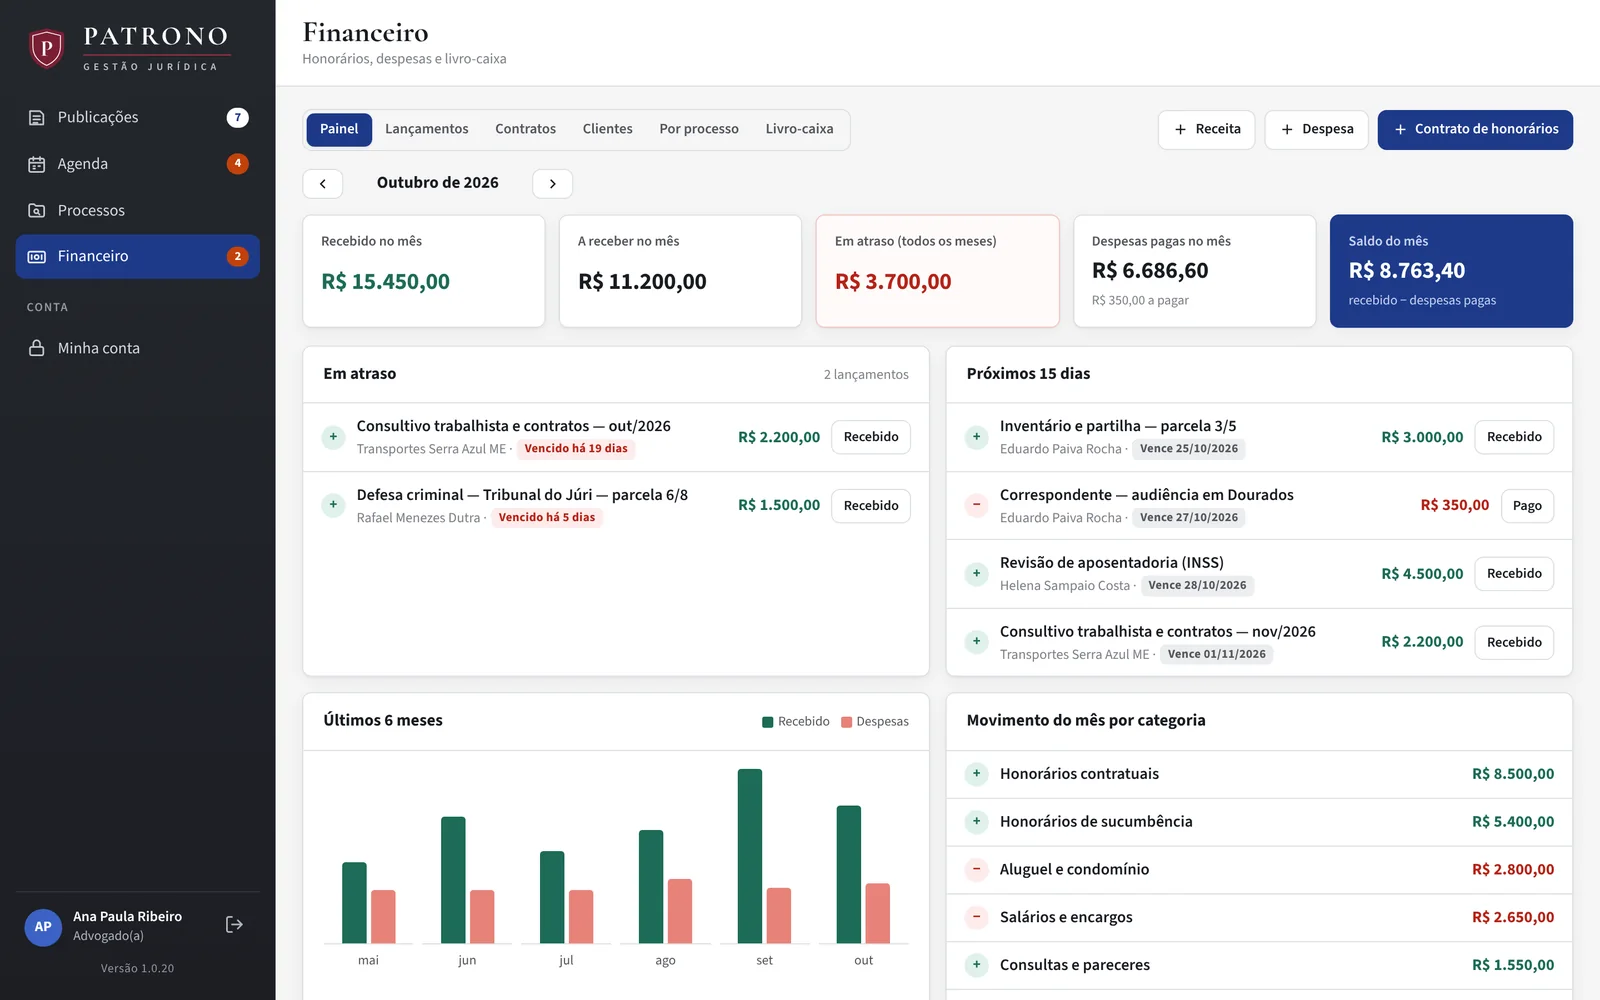Go to previous month with left chevron
The width and height of the screenshot is (1600, 1000).
(x=323, y=184)
